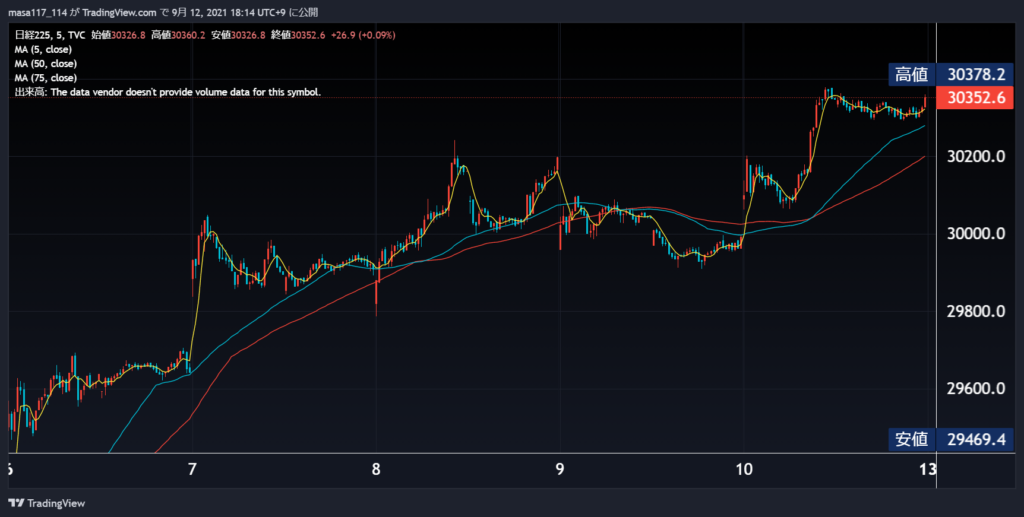Click the 29800.0 price axis value

coord(976,311)
